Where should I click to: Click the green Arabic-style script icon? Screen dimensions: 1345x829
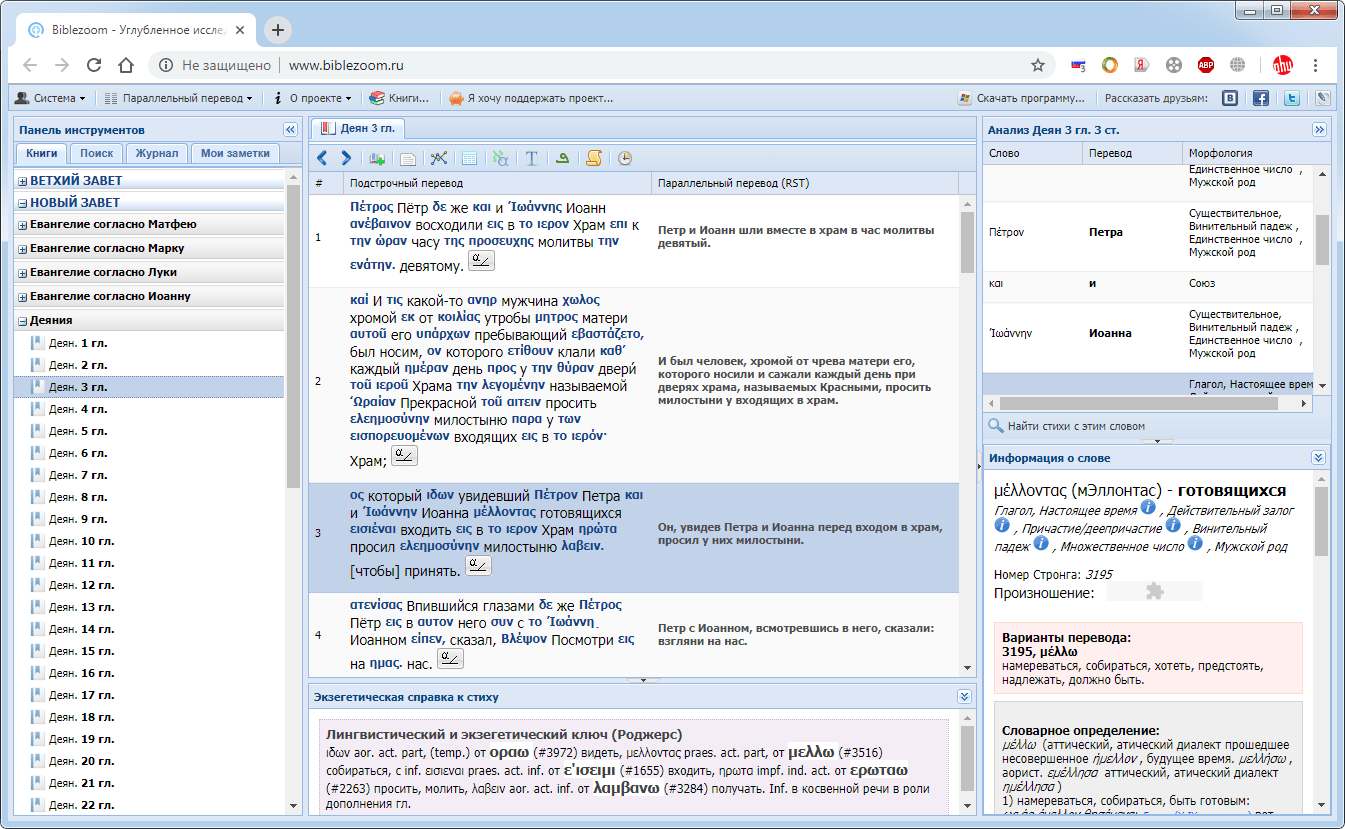563,158
